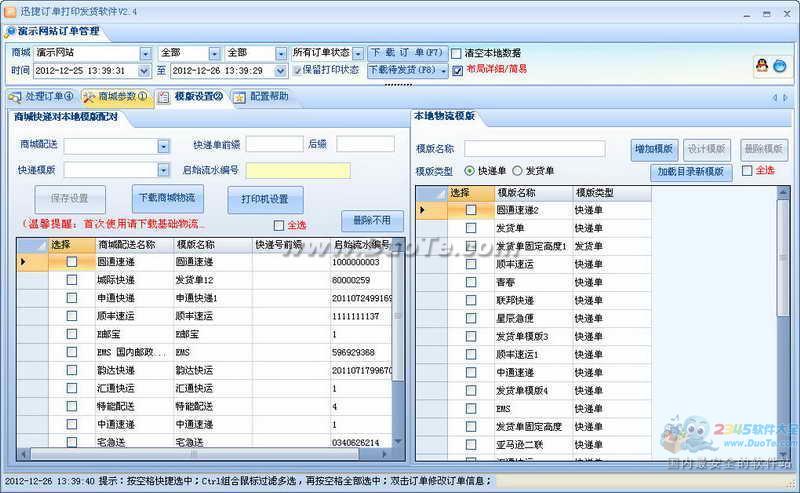Open the 配置帮助 tab
The width and height of the screenshot is (800, 493).
261,96
